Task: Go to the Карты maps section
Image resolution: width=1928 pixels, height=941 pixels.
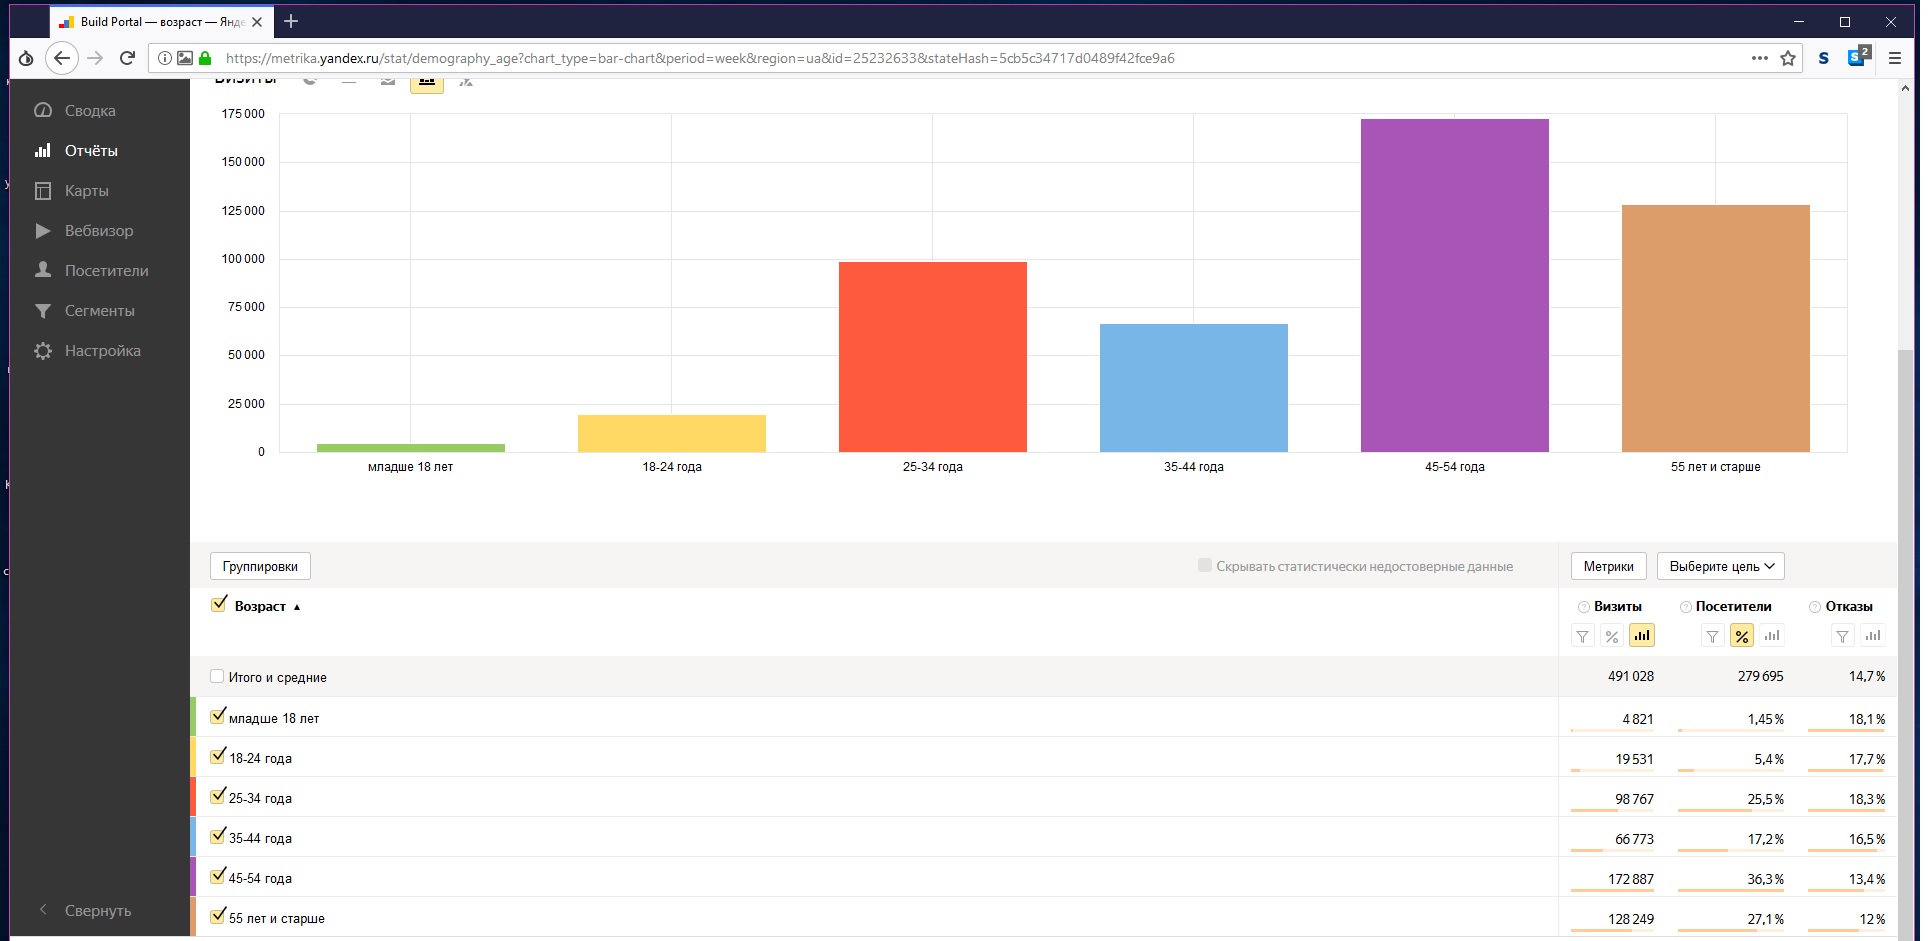Action: click(71, 191)
